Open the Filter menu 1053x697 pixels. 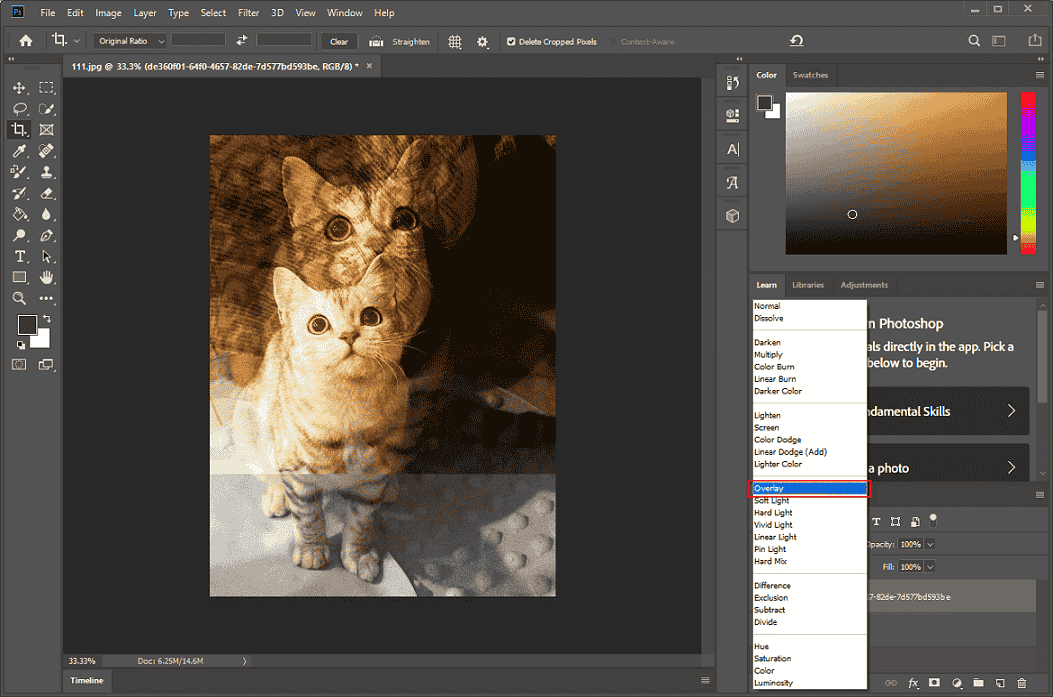click(x=248, y=12)
